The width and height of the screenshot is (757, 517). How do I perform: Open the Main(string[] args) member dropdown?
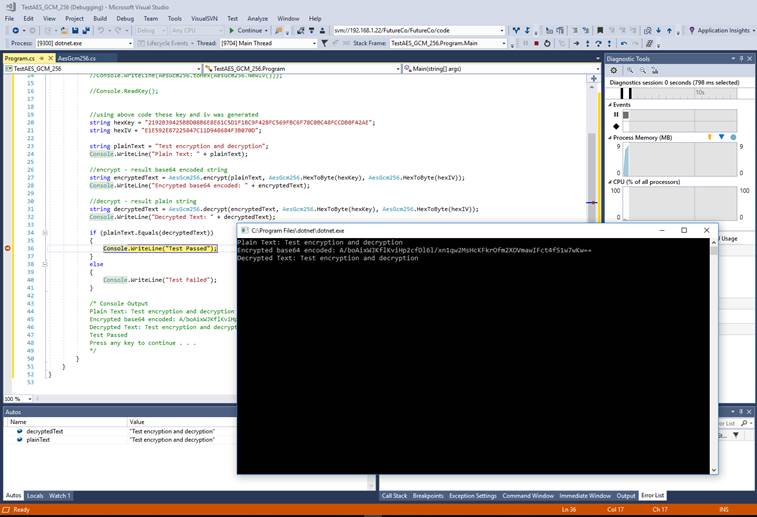pos(598,69)
